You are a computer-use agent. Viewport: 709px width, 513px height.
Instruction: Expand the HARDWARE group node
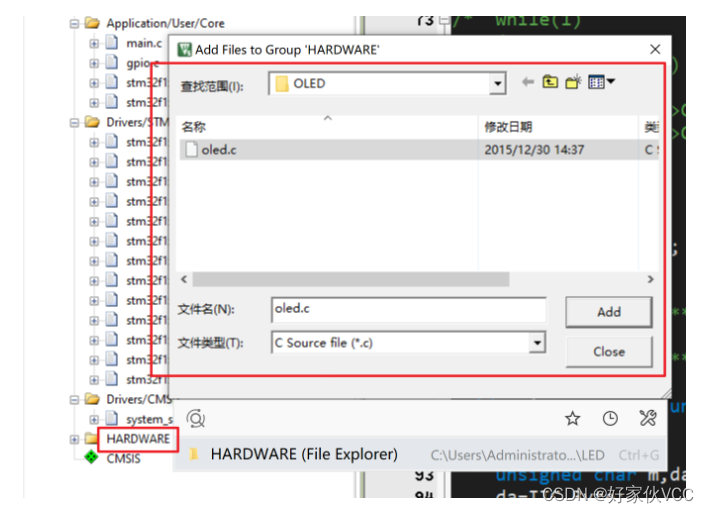74,439
